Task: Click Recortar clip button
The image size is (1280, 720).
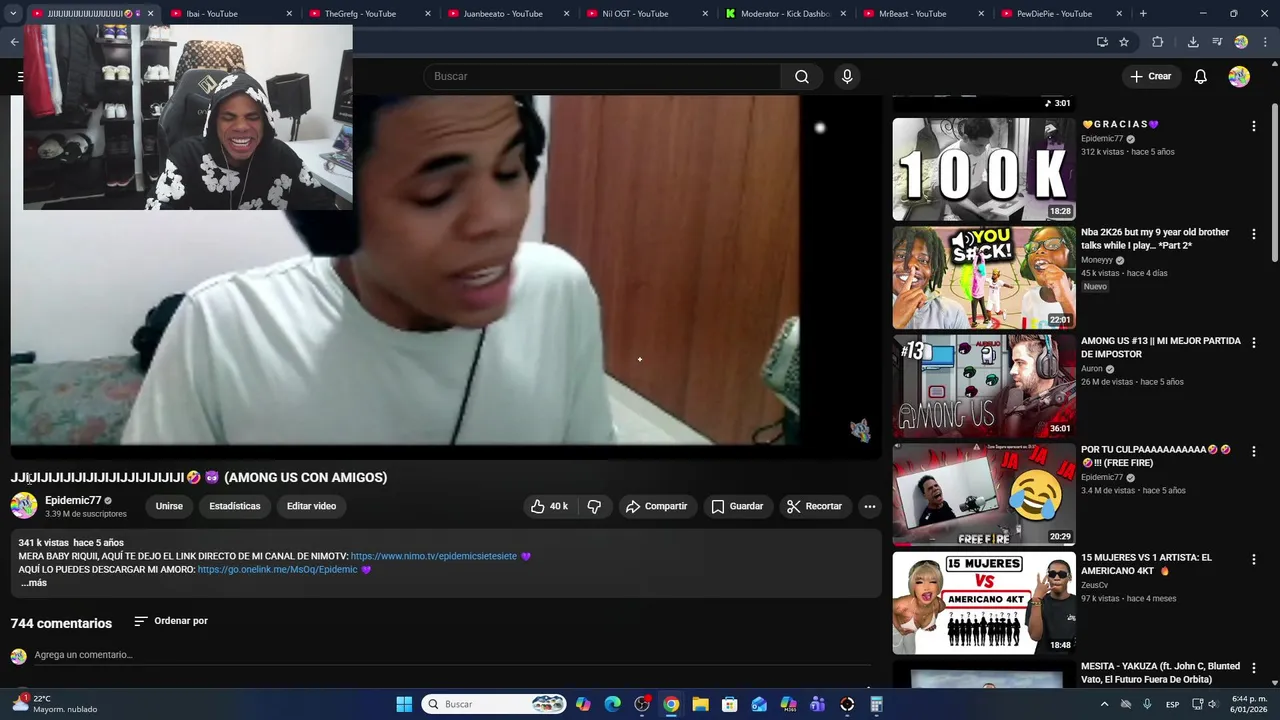Action: pos(814,506)
